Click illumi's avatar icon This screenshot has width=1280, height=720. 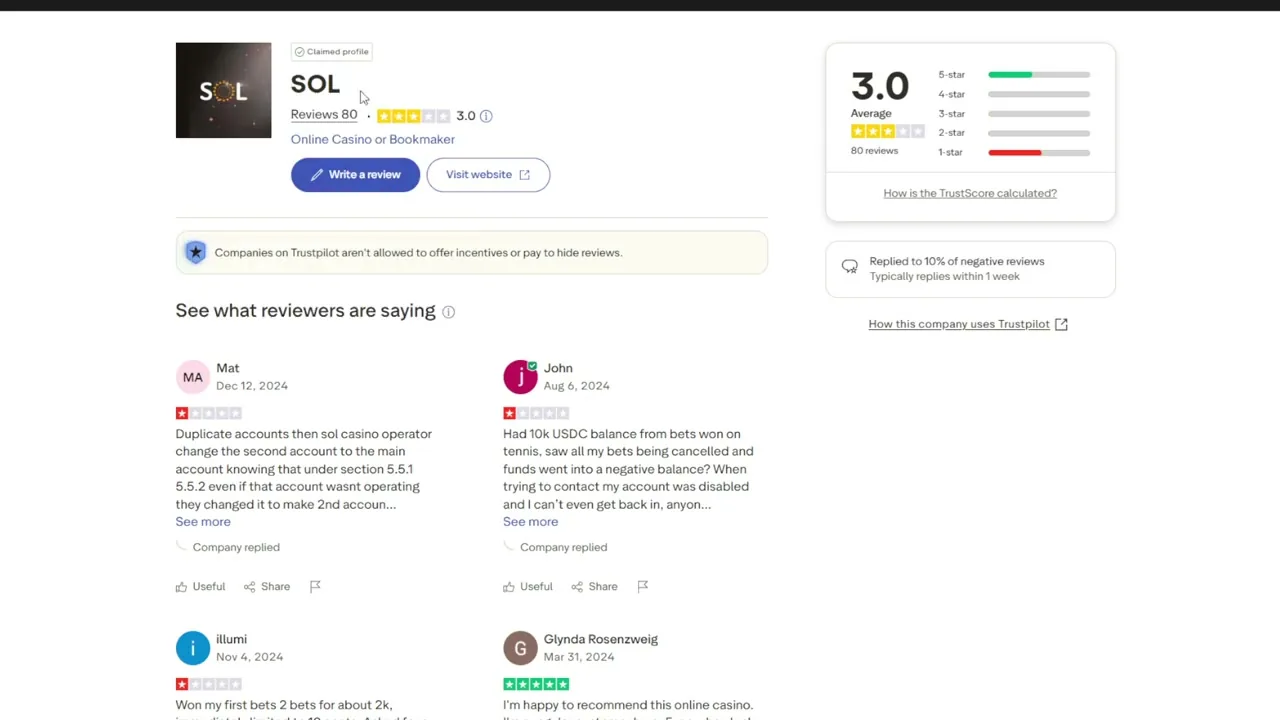193,648
